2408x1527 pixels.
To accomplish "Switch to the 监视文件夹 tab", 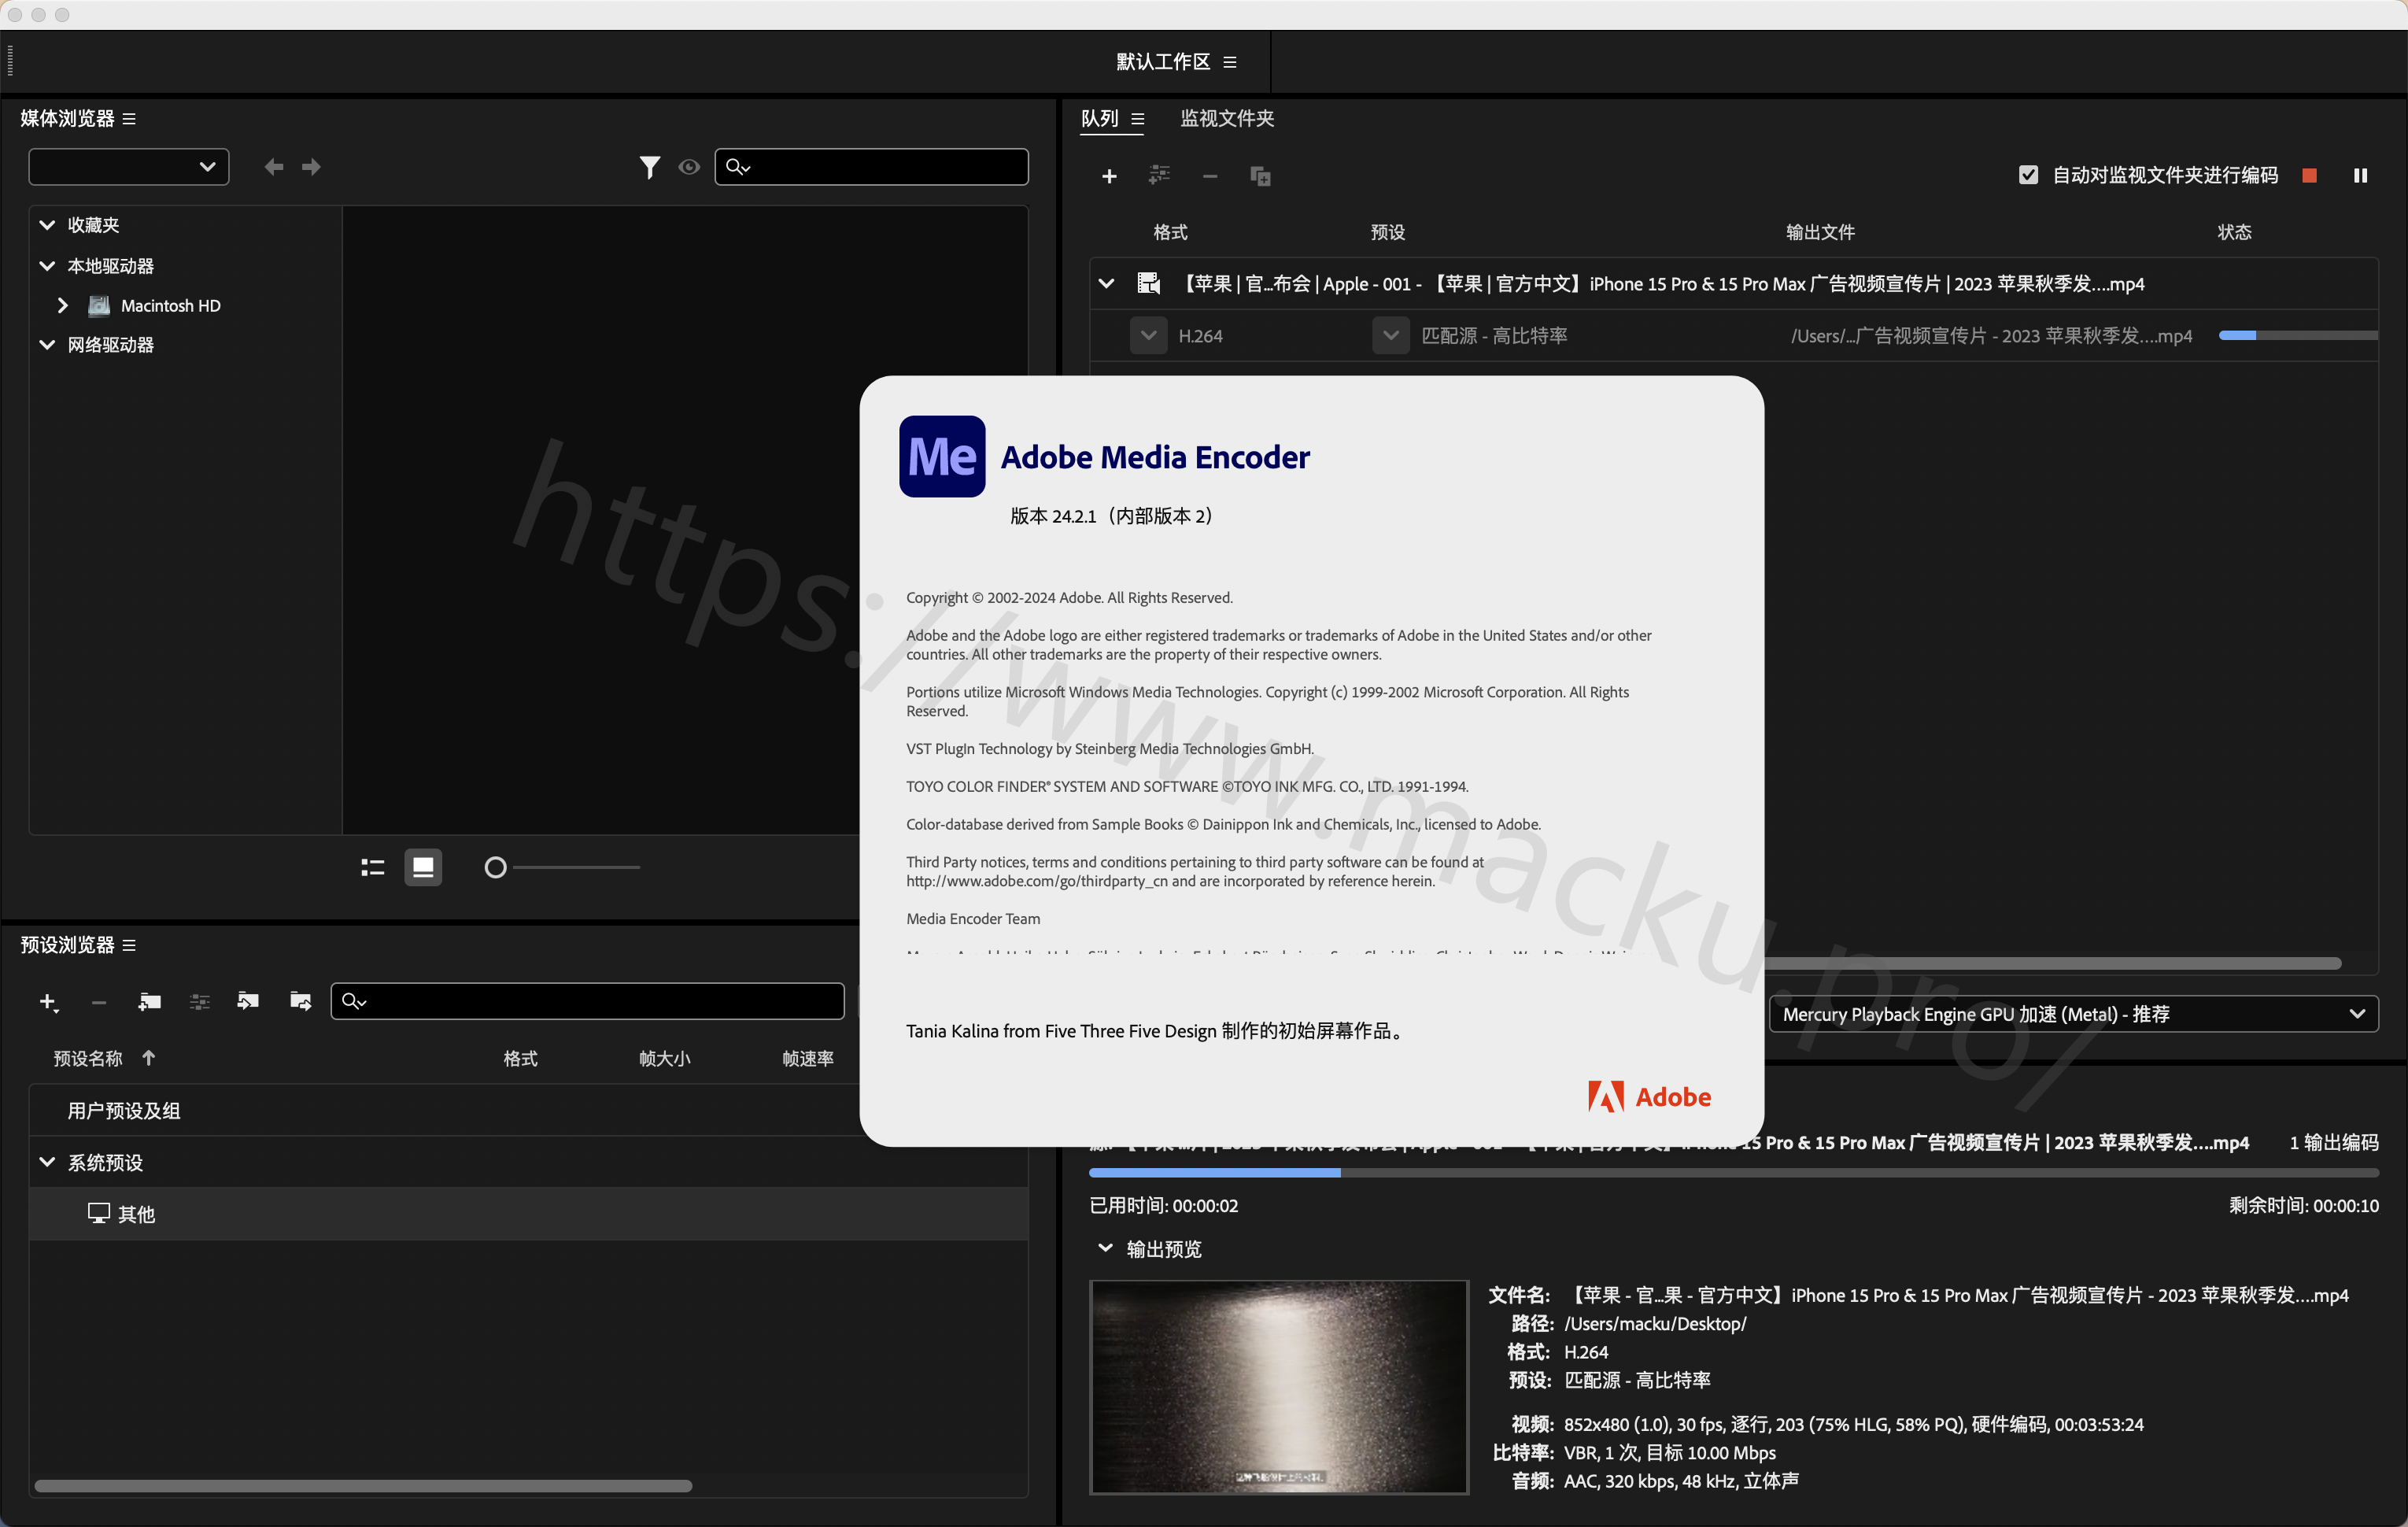I will [x=1226, y=119].
